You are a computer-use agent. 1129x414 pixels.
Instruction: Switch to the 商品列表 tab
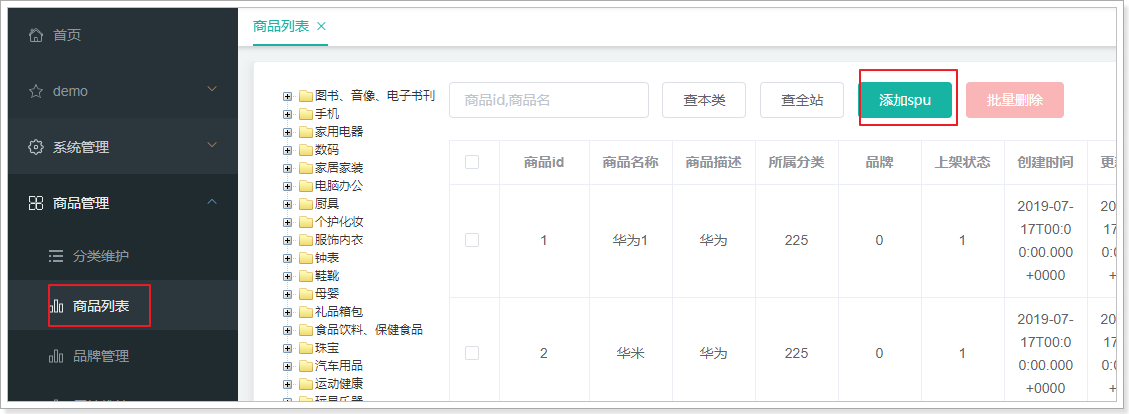[281, 26]
